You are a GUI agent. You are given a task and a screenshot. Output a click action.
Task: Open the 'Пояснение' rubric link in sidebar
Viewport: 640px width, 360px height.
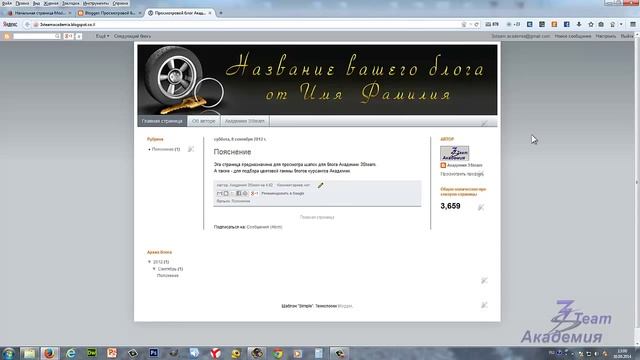[x=162, y=149]
